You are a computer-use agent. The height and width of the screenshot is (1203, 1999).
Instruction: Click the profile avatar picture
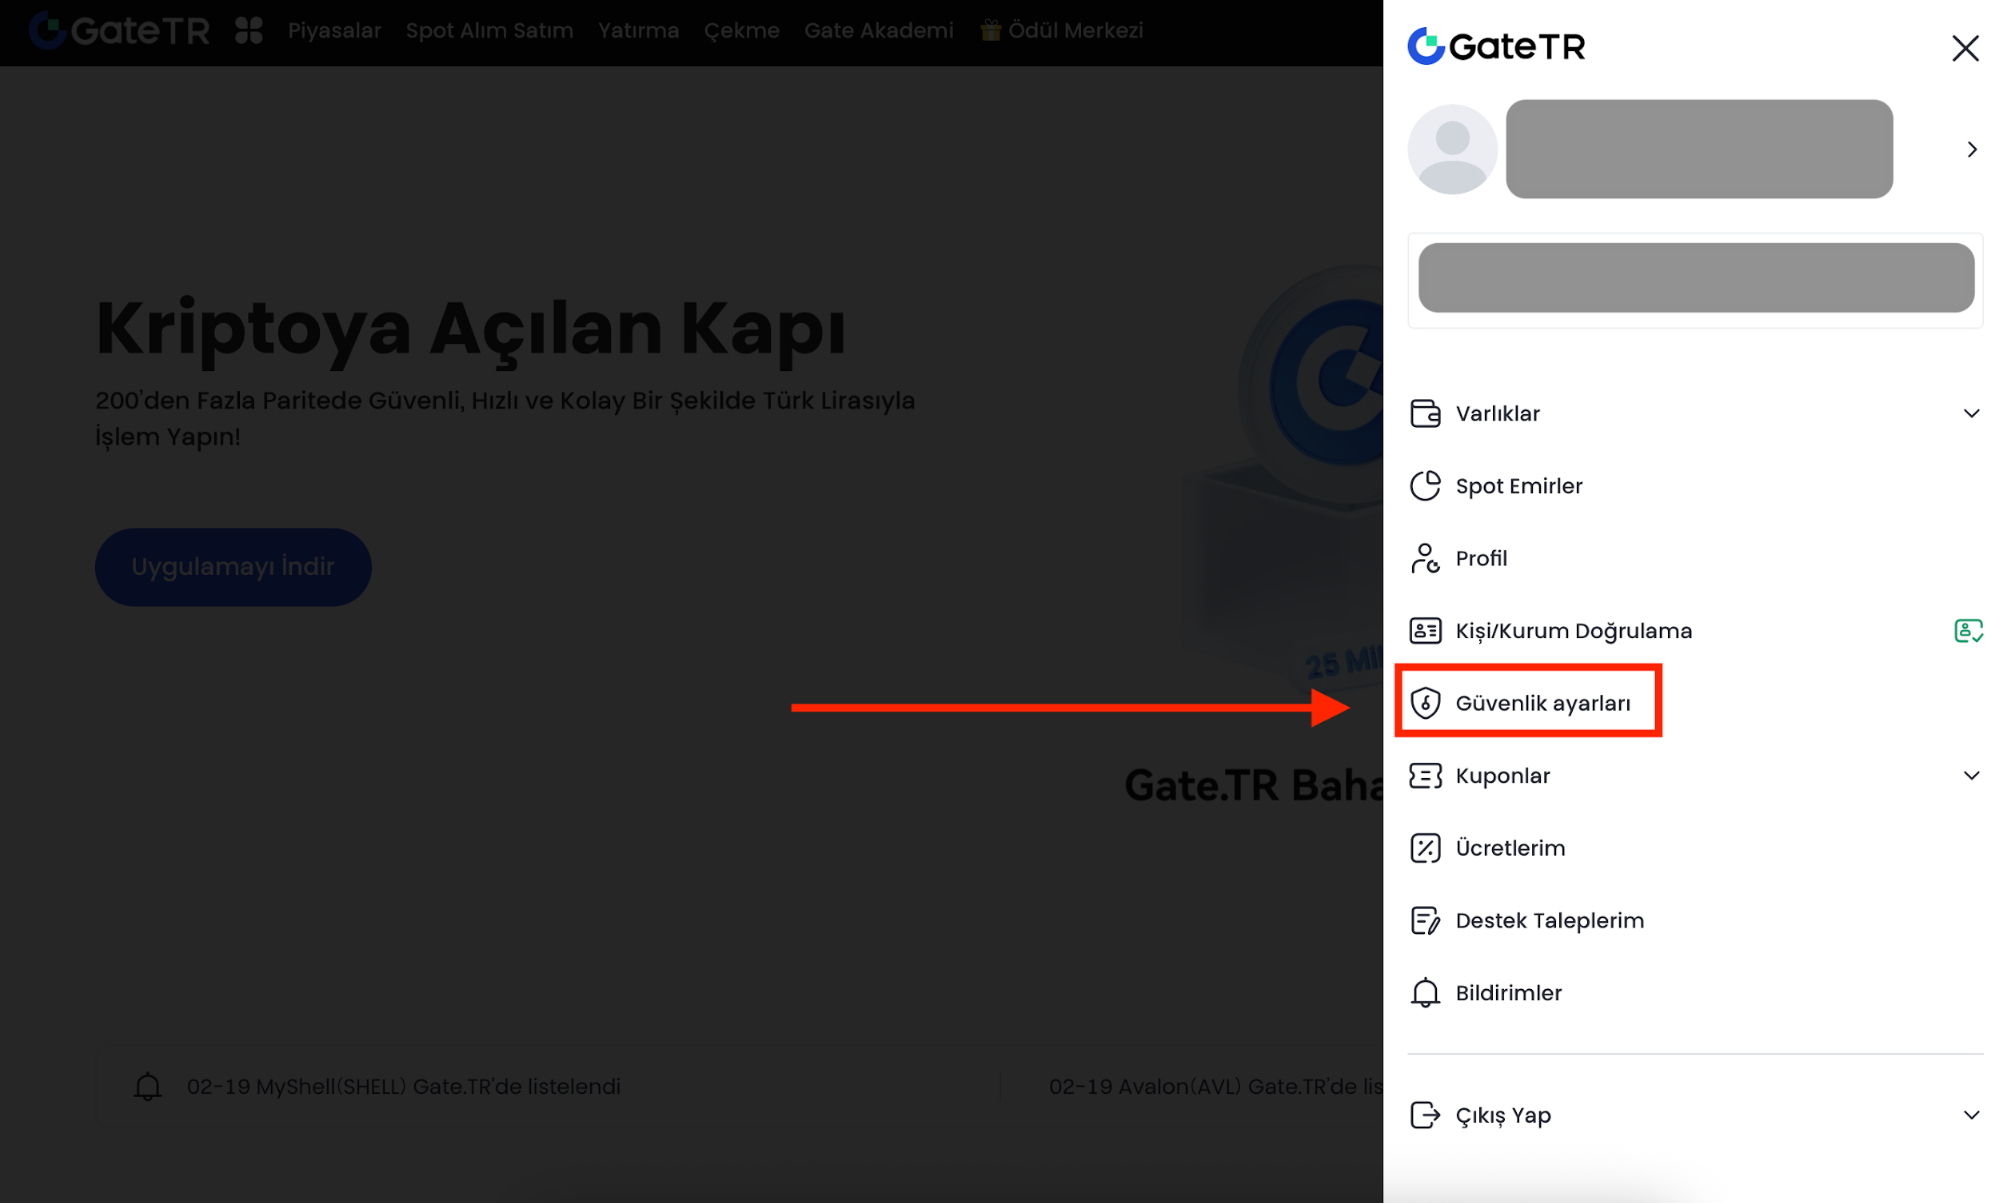(x=1452, y=149)
